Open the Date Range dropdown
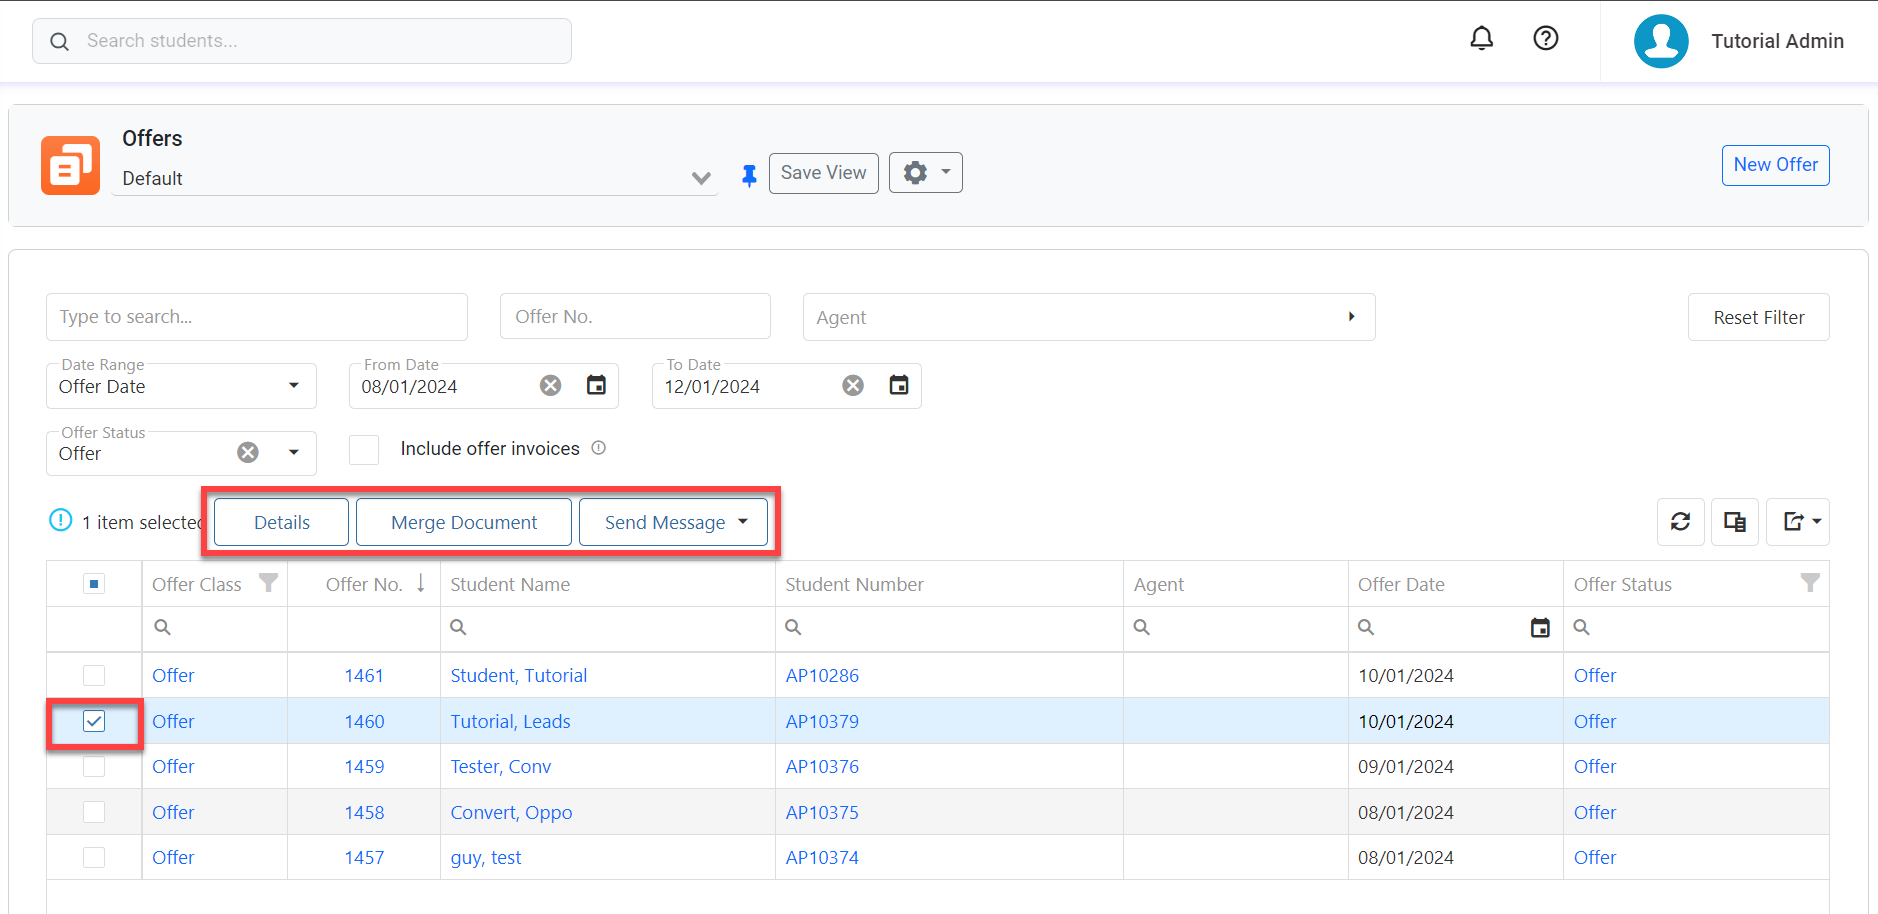The height and width of the screenshot is (914, 1878). coord(294,386)
